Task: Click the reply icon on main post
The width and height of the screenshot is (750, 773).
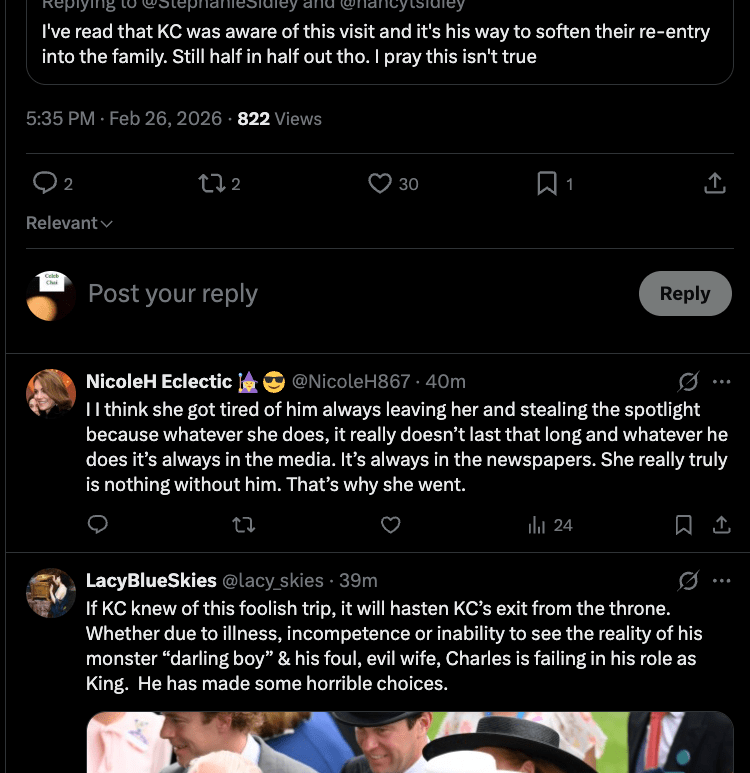Action: 45,183
